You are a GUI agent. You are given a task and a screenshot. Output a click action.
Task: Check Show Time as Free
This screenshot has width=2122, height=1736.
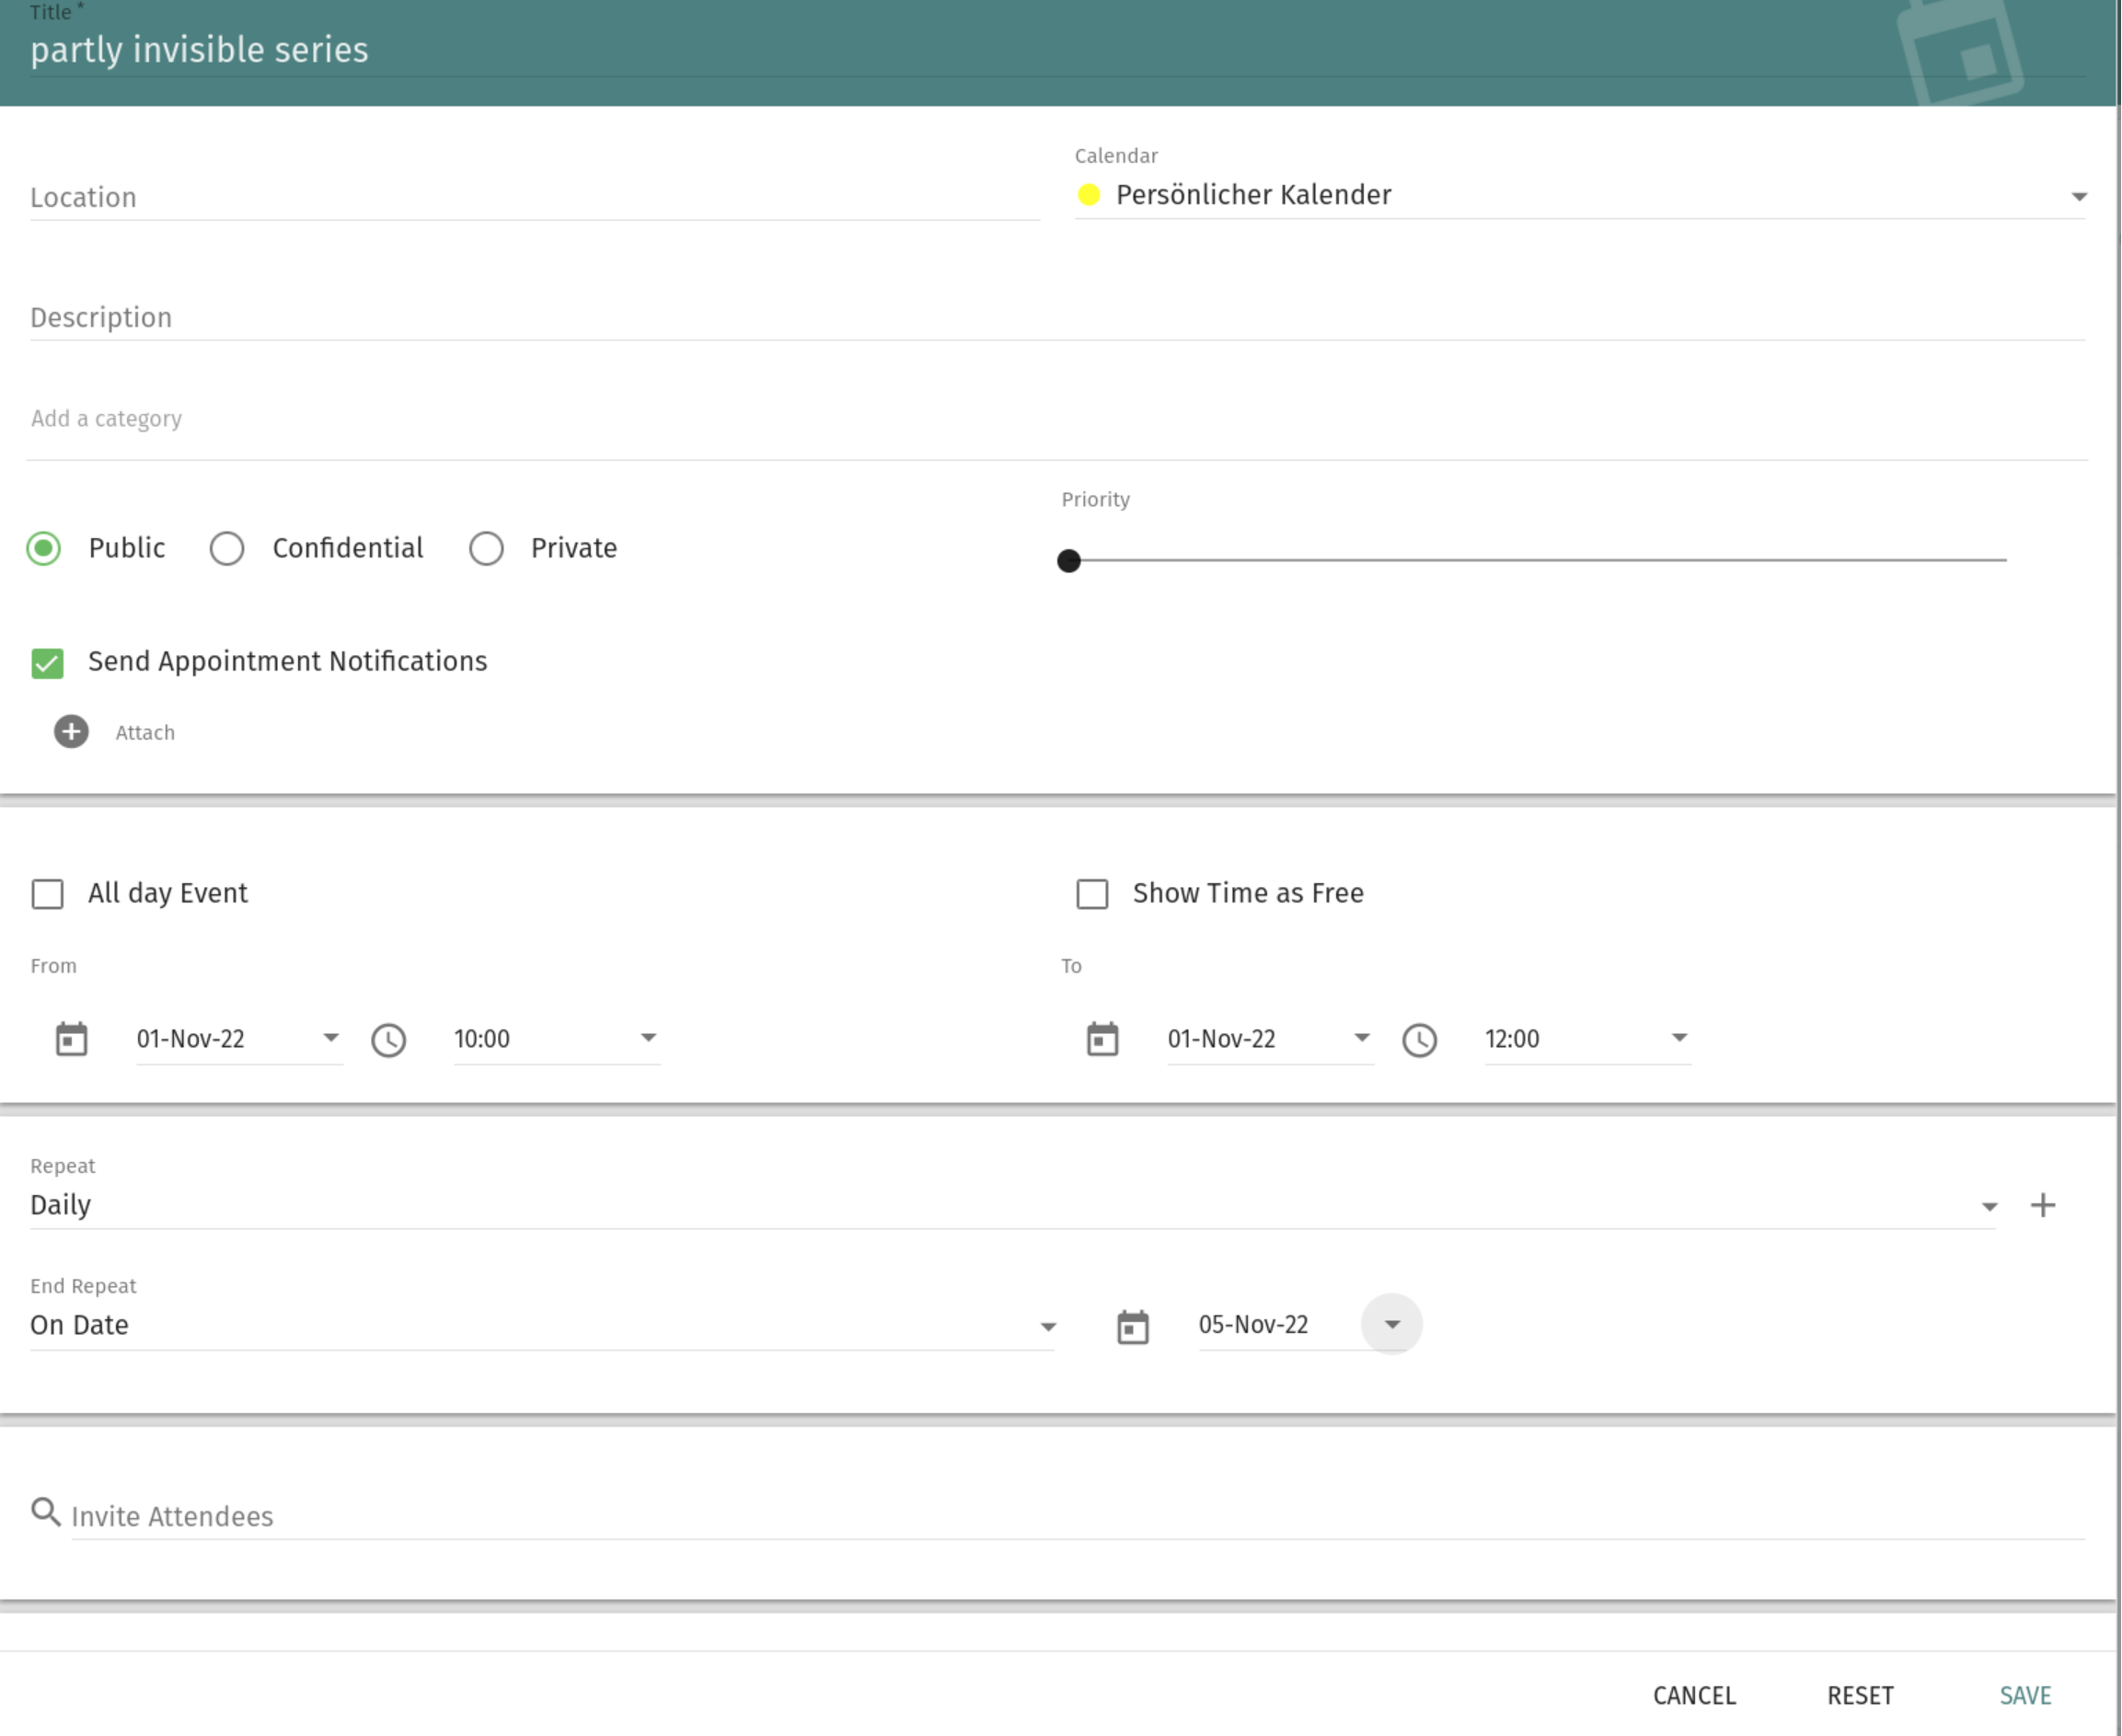pyautogui.click(x=1092, y=894)
